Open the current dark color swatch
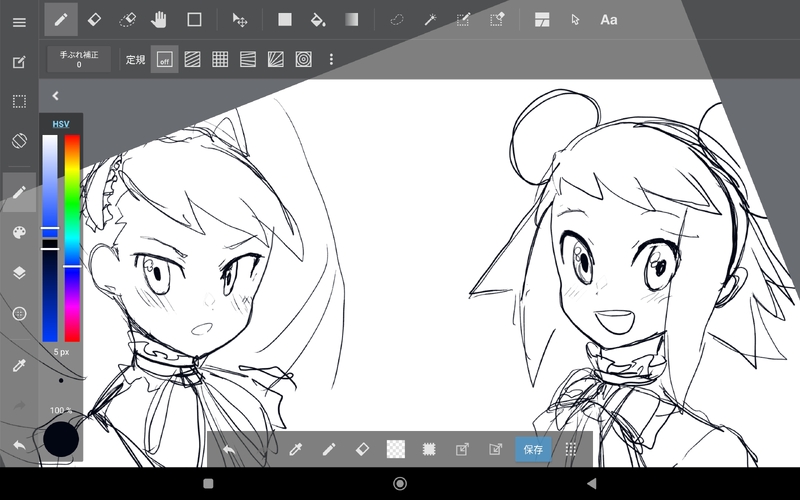Viewport: 800px width, 500px height. click(x=61, y=439)
